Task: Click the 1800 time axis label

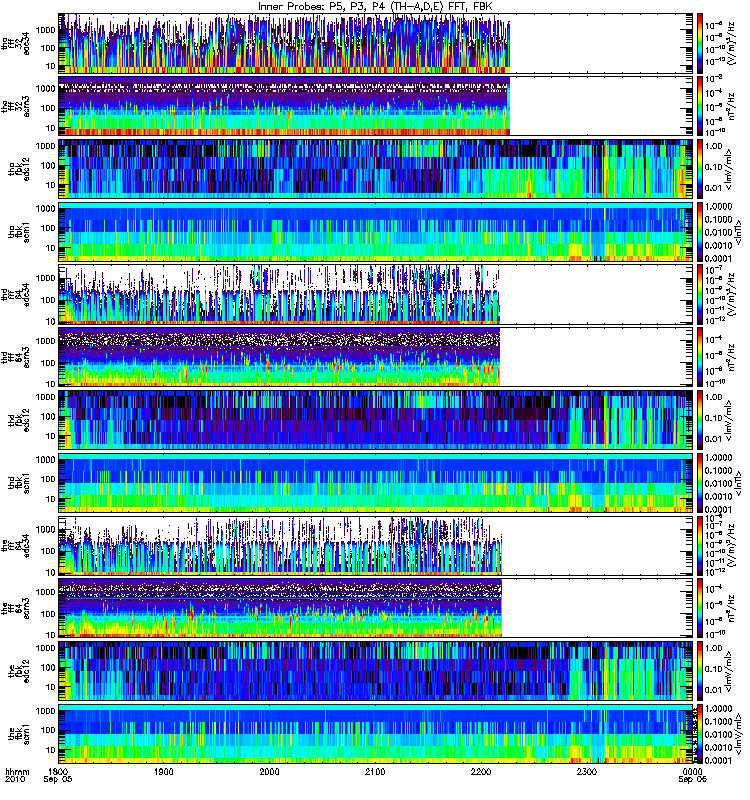Action: click(x=58, y=771)
